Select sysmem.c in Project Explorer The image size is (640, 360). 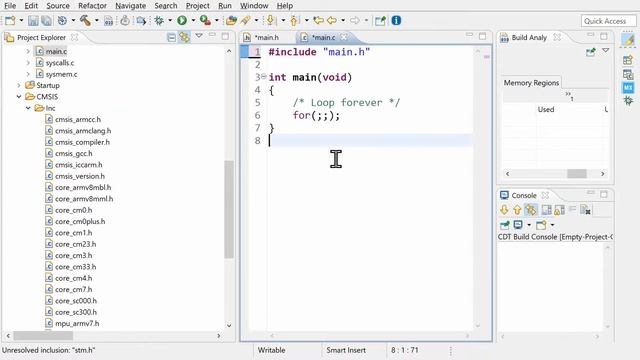tap(61, 74)
